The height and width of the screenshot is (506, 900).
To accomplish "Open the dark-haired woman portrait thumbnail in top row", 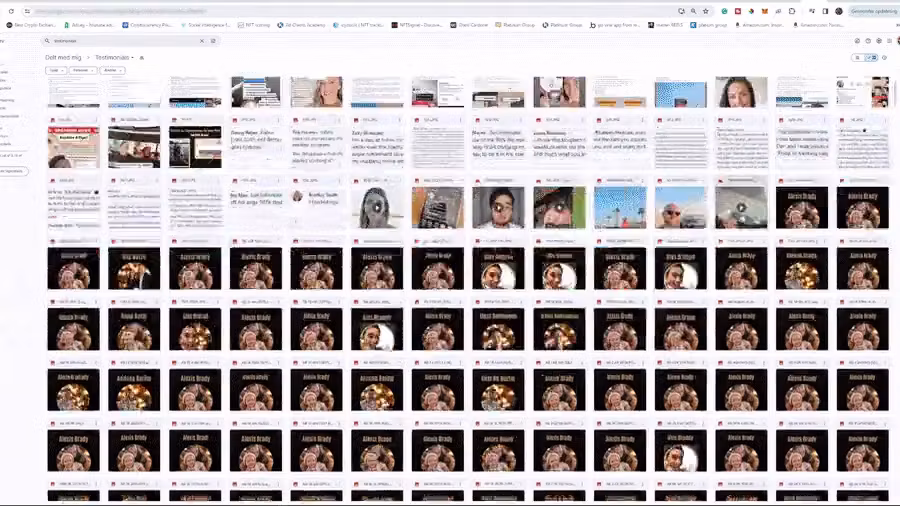I will pyautogui.click(x=741, y=92).
